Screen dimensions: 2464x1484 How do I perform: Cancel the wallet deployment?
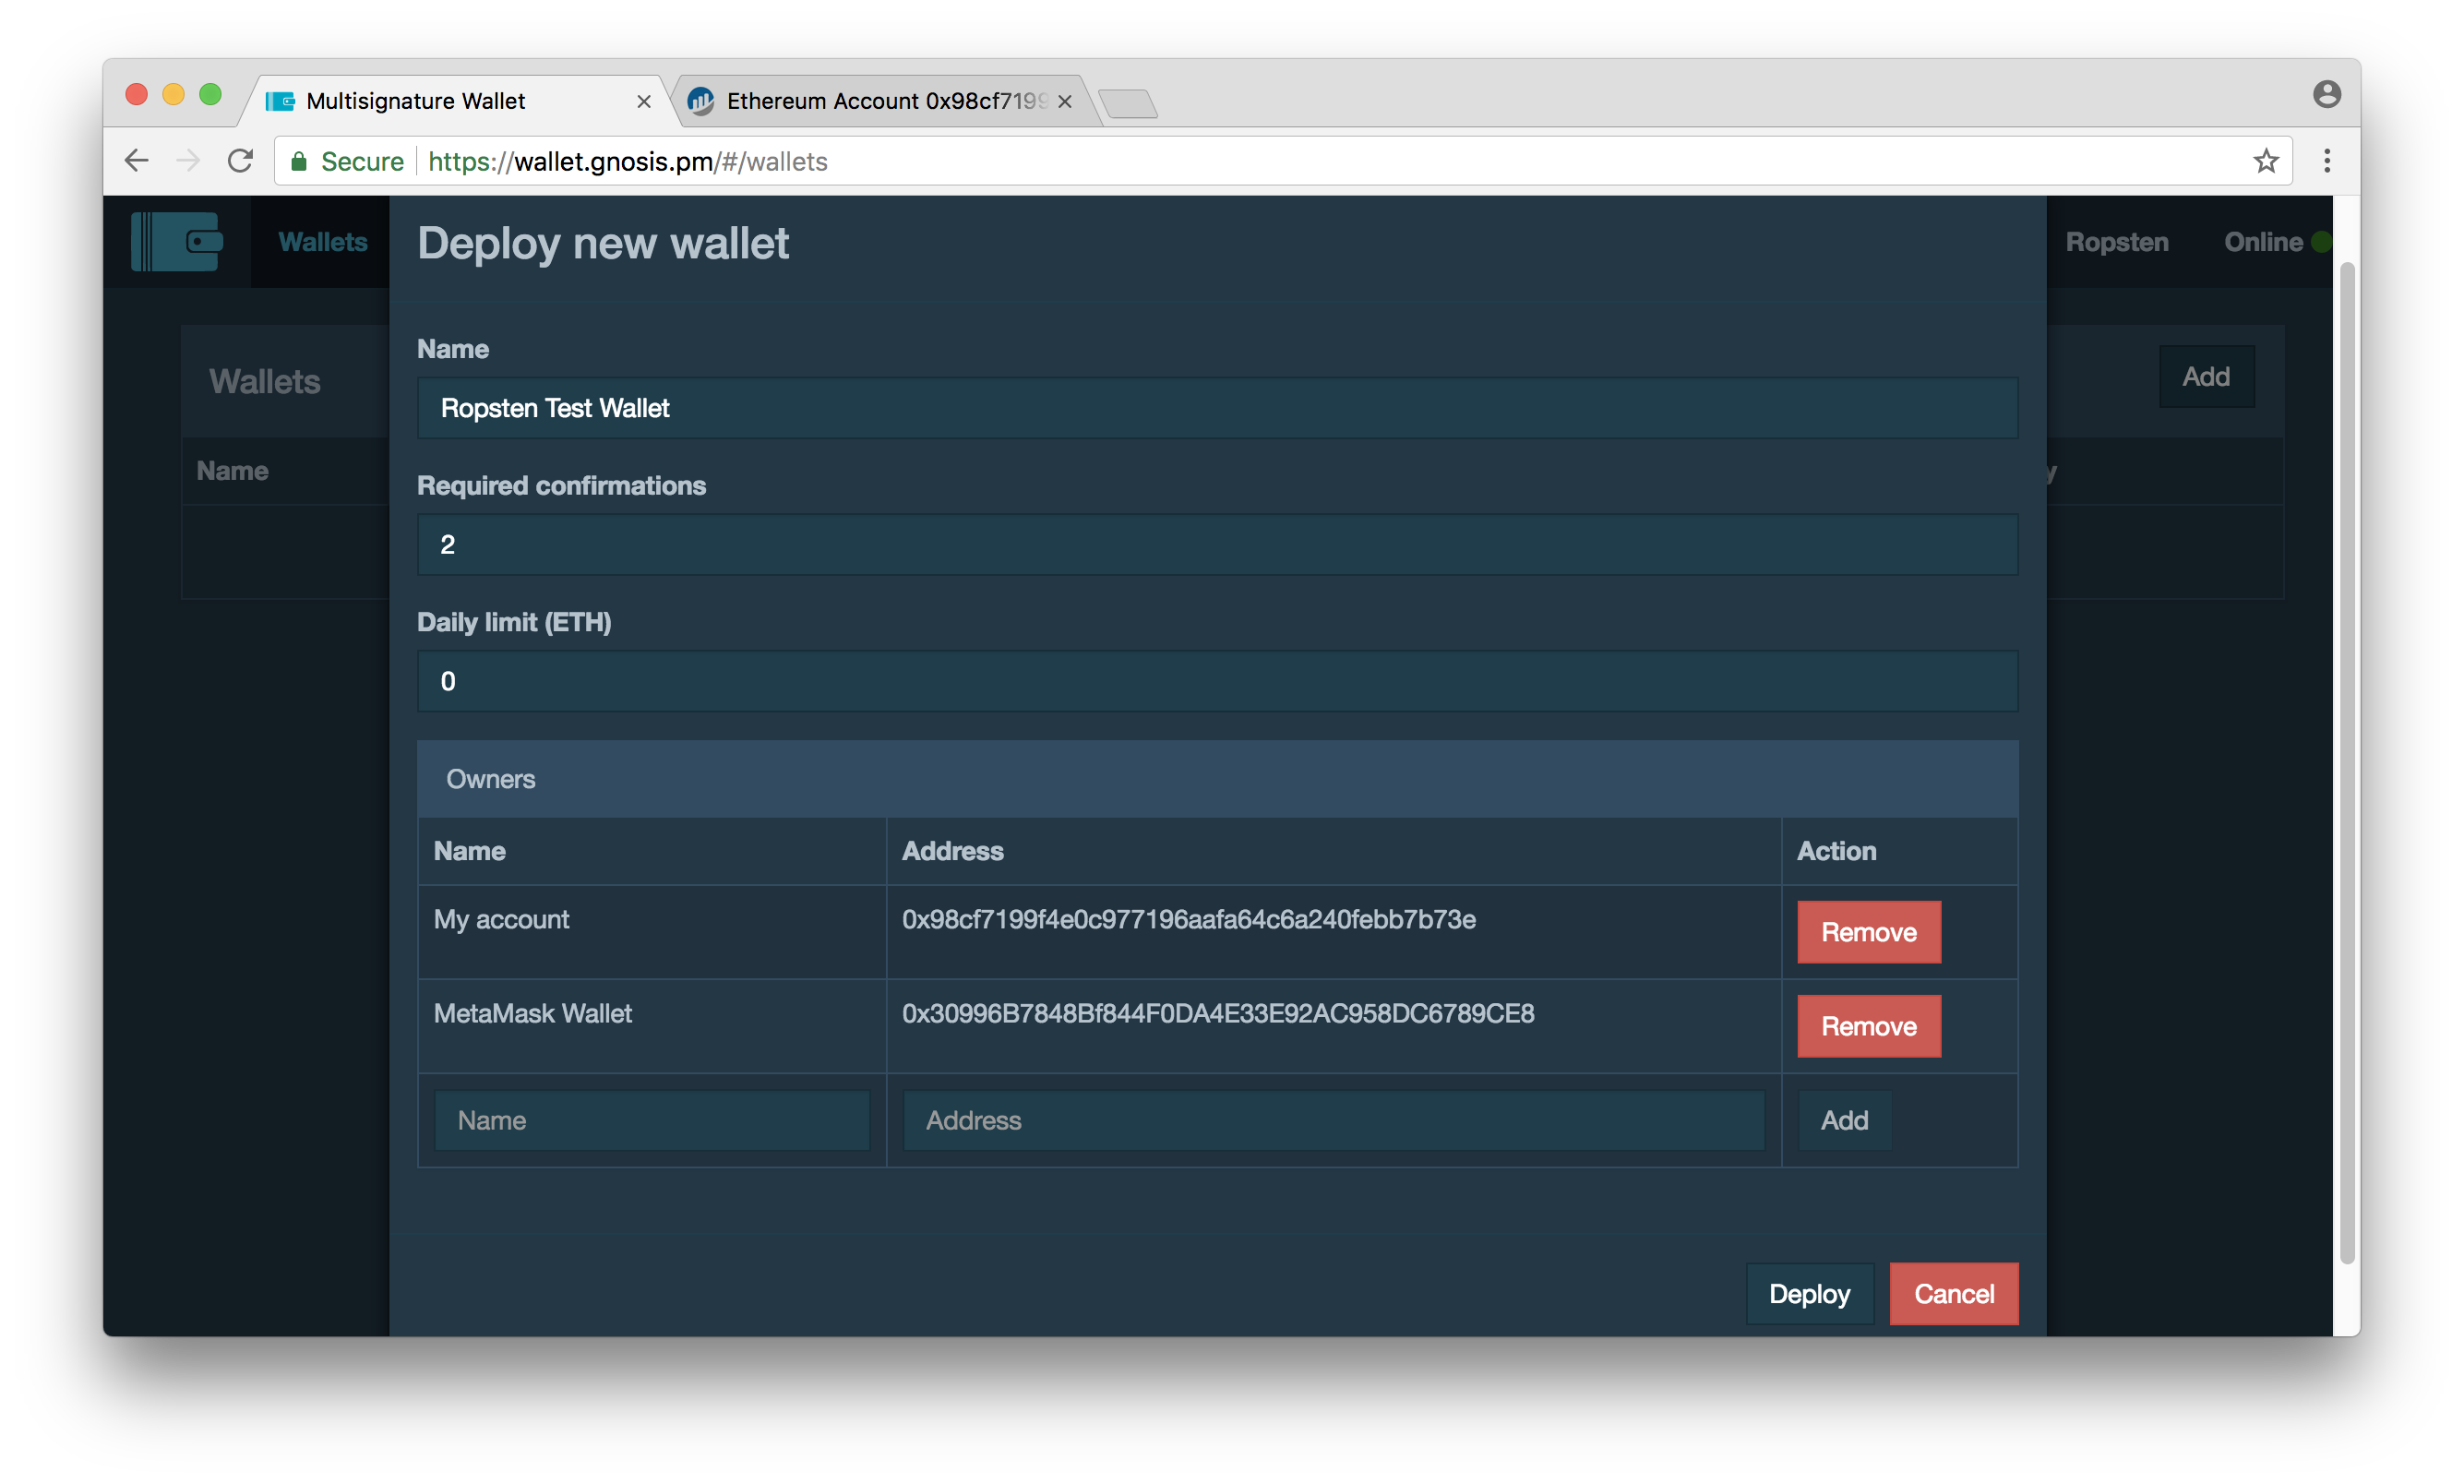pos(1953,1293)
